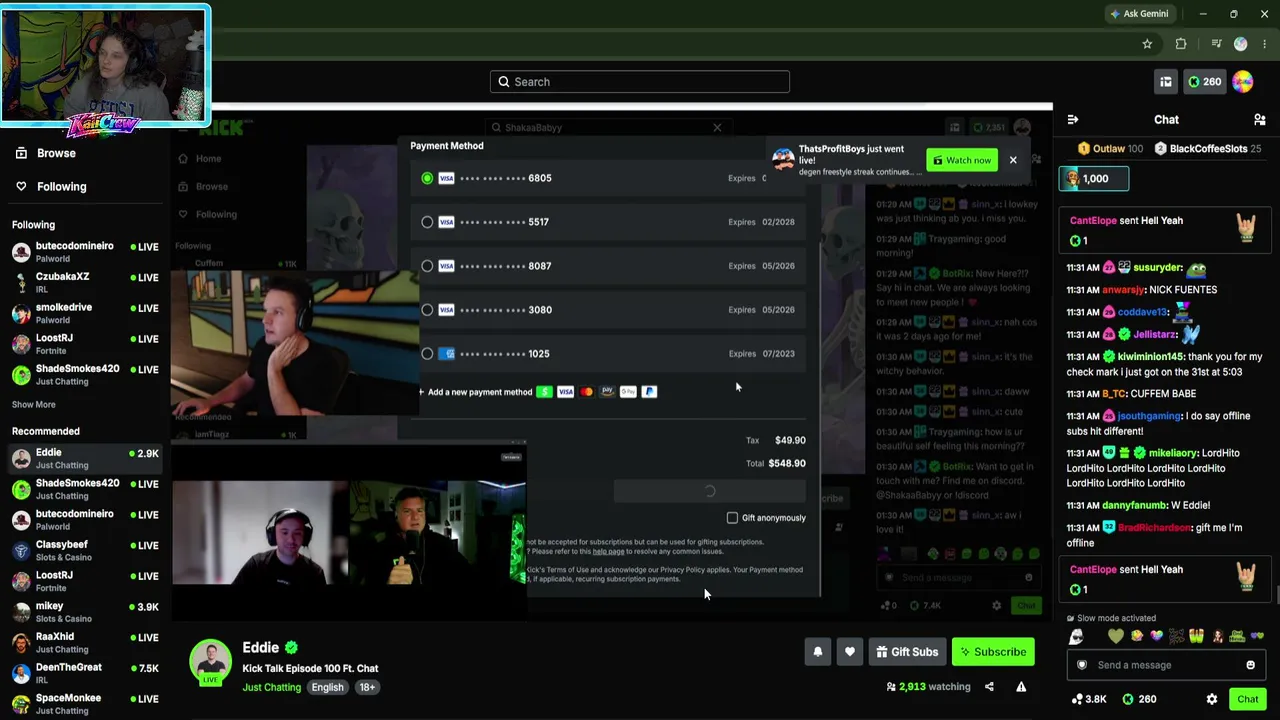Open butecodomineiro channel in Following list
Screen dimensions: 1280x720
coord(84,252)
